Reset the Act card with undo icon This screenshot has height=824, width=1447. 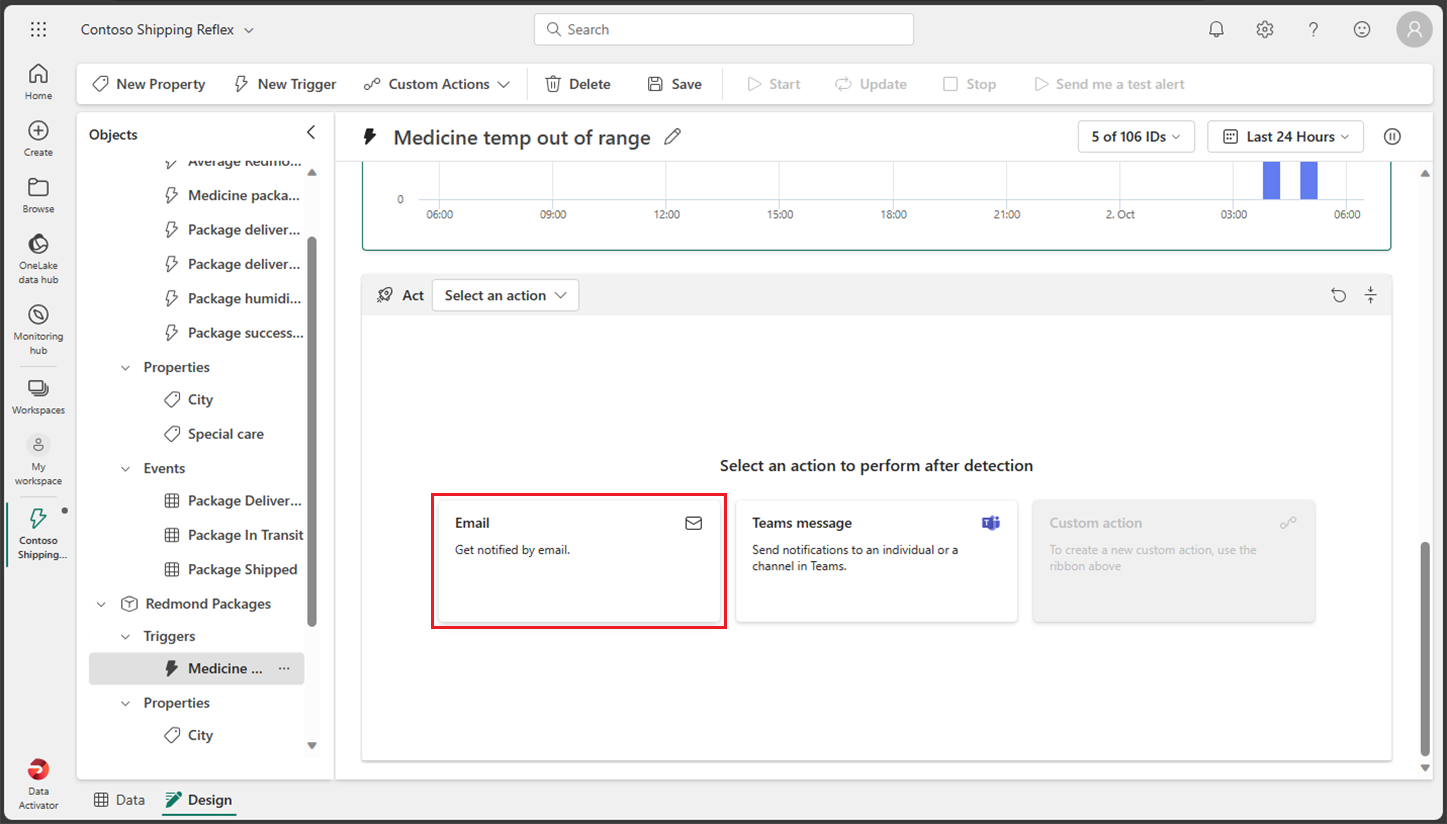[1339, 295]
